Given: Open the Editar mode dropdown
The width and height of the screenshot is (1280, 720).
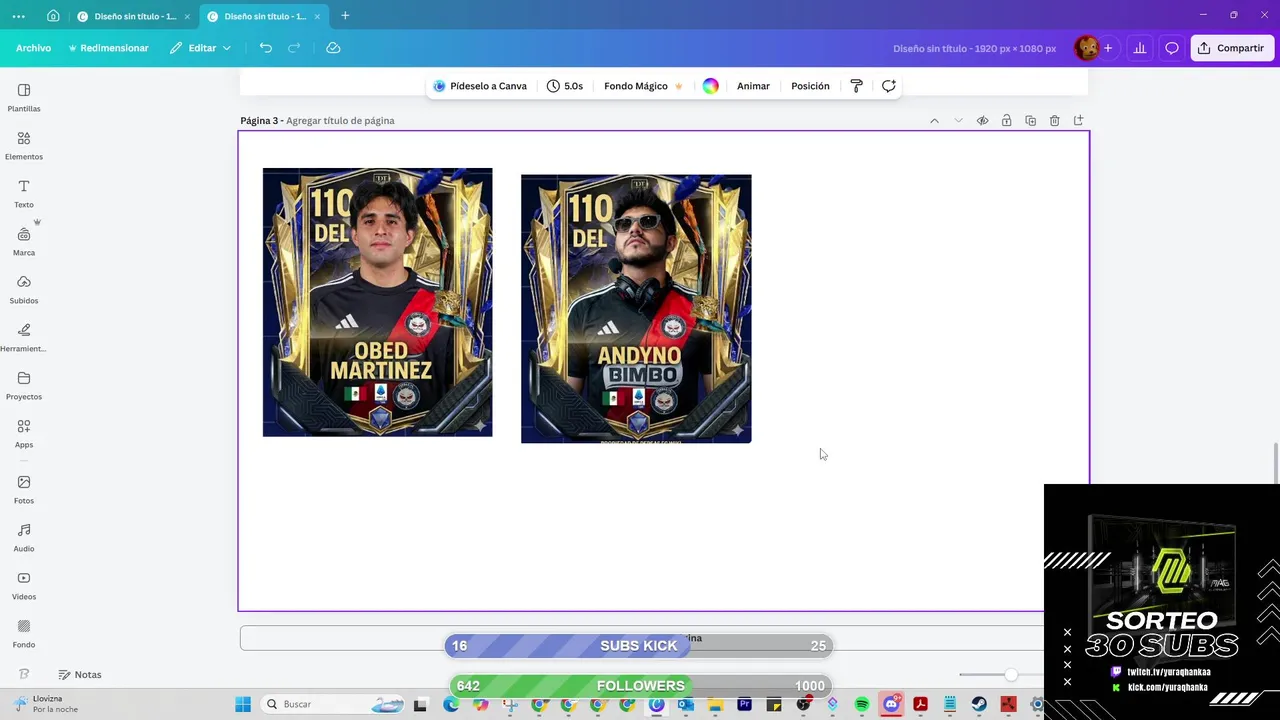Looking at the screenshot, I should point(200,48).
